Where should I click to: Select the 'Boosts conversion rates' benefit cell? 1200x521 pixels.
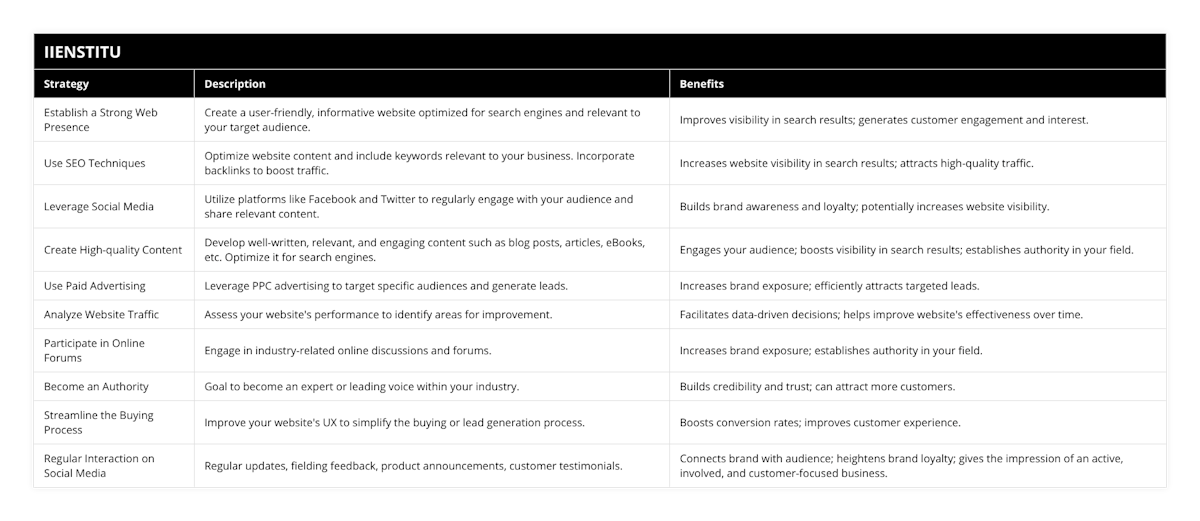click(x=820, y=422)
